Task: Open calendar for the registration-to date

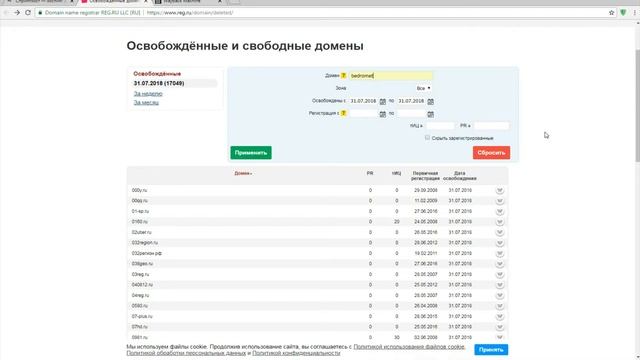Action: (x=430, y=114)
